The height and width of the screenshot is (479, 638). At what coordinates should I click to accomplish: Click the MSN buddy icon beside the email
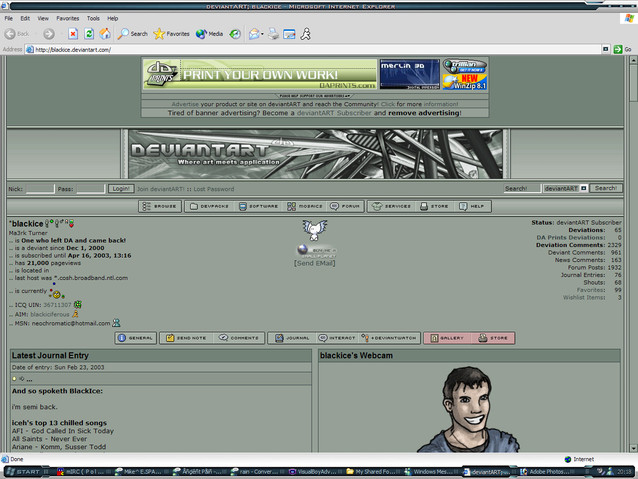116,323
